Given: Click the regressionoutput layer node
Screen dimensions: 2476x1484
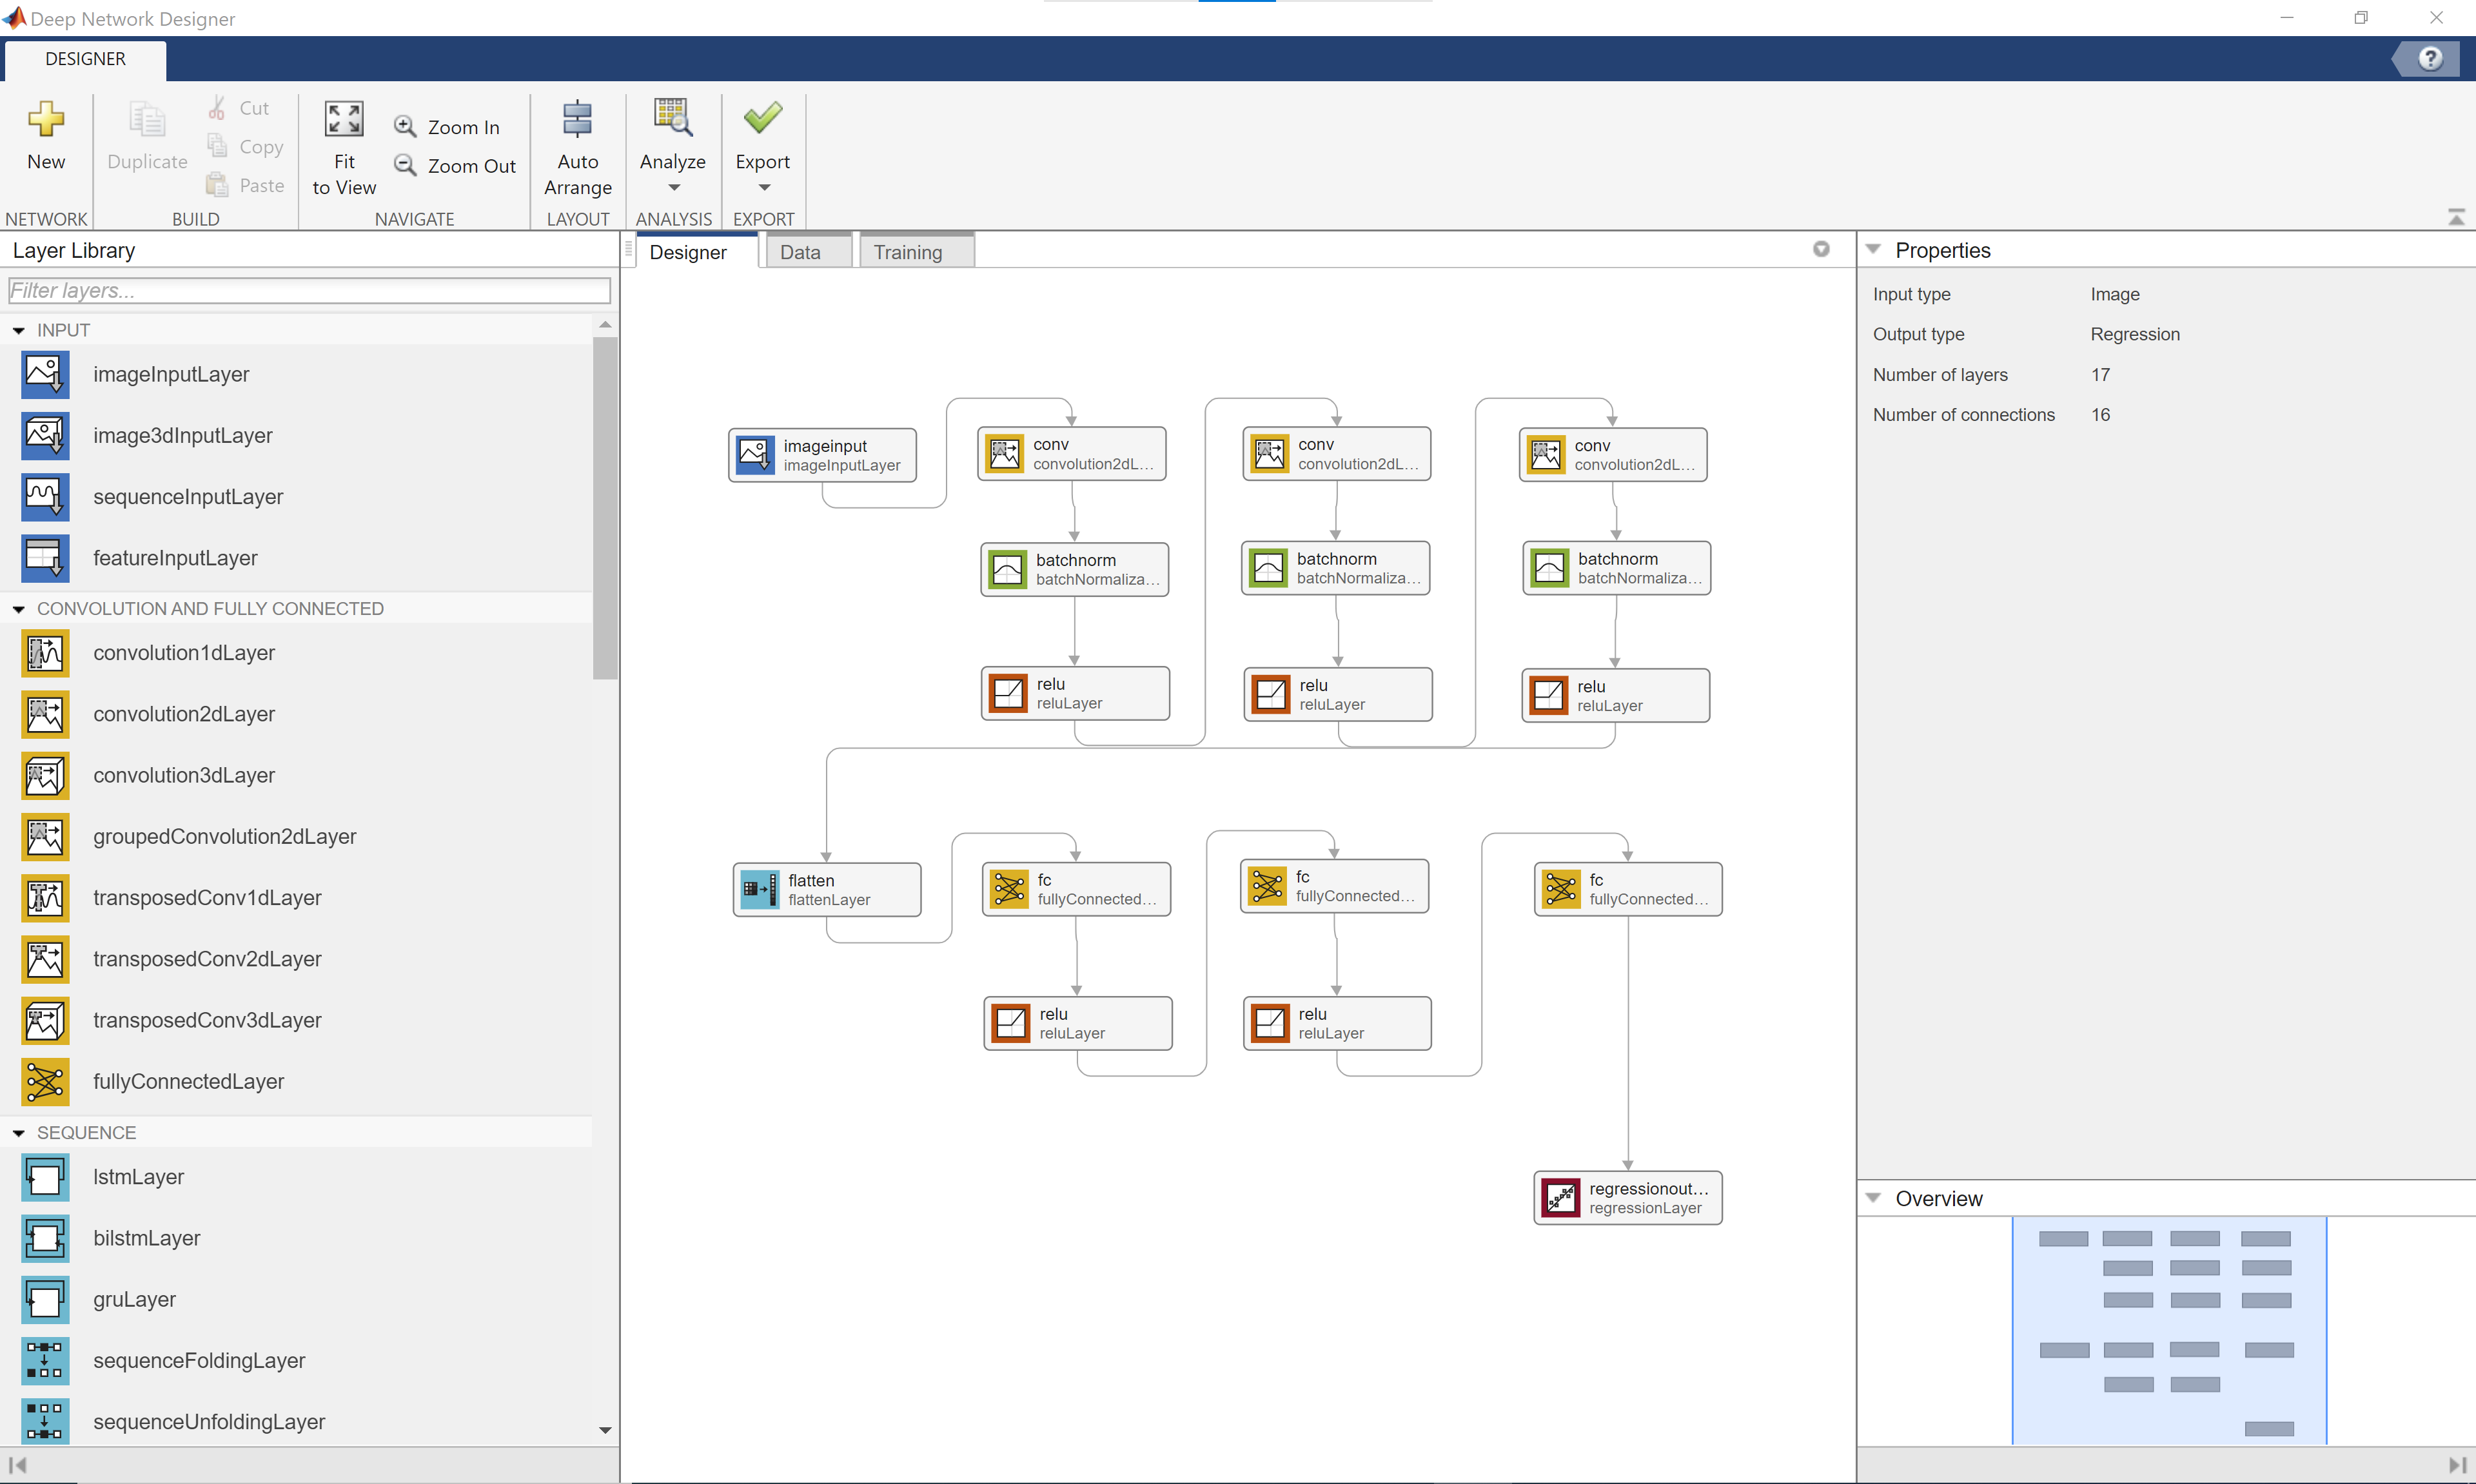Looking at the screenshot, I should tap(1627, 1198).
